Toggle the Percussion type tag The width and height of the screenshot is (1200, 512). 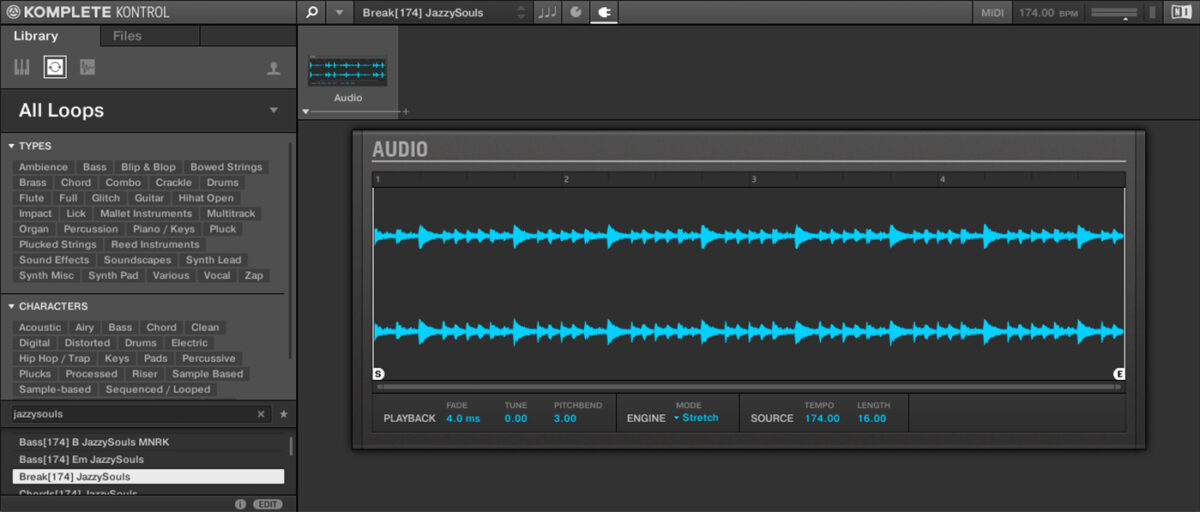[x=91, y=229]
